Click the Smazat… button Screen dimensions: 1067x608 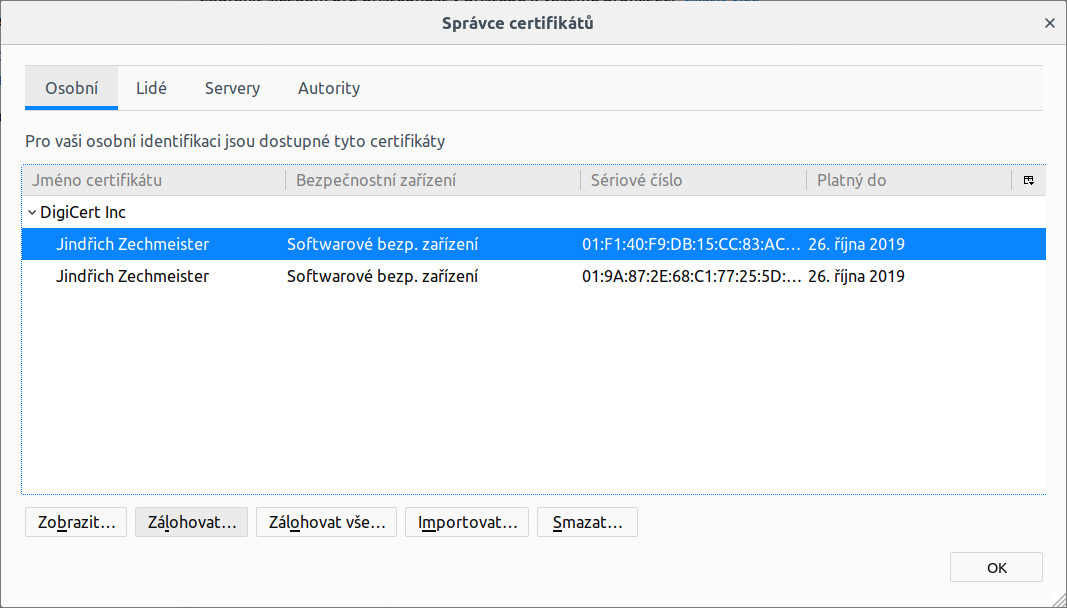point(587,522)
